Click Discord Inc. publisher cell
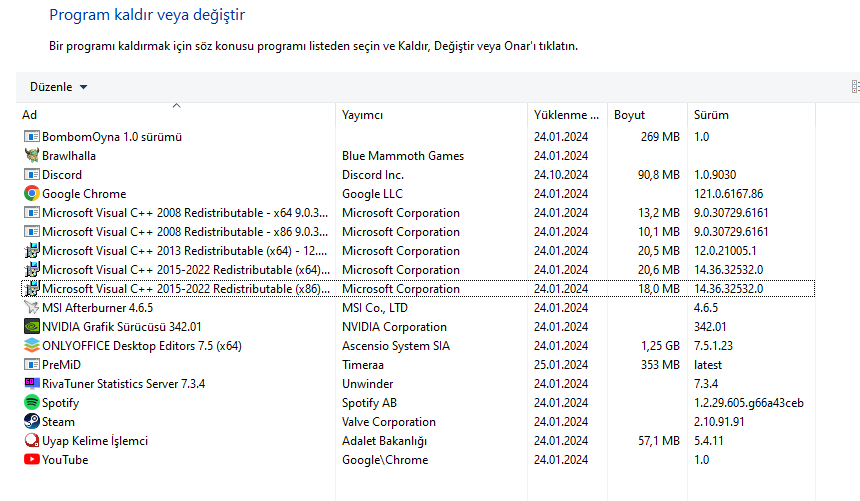 [373, 174]
